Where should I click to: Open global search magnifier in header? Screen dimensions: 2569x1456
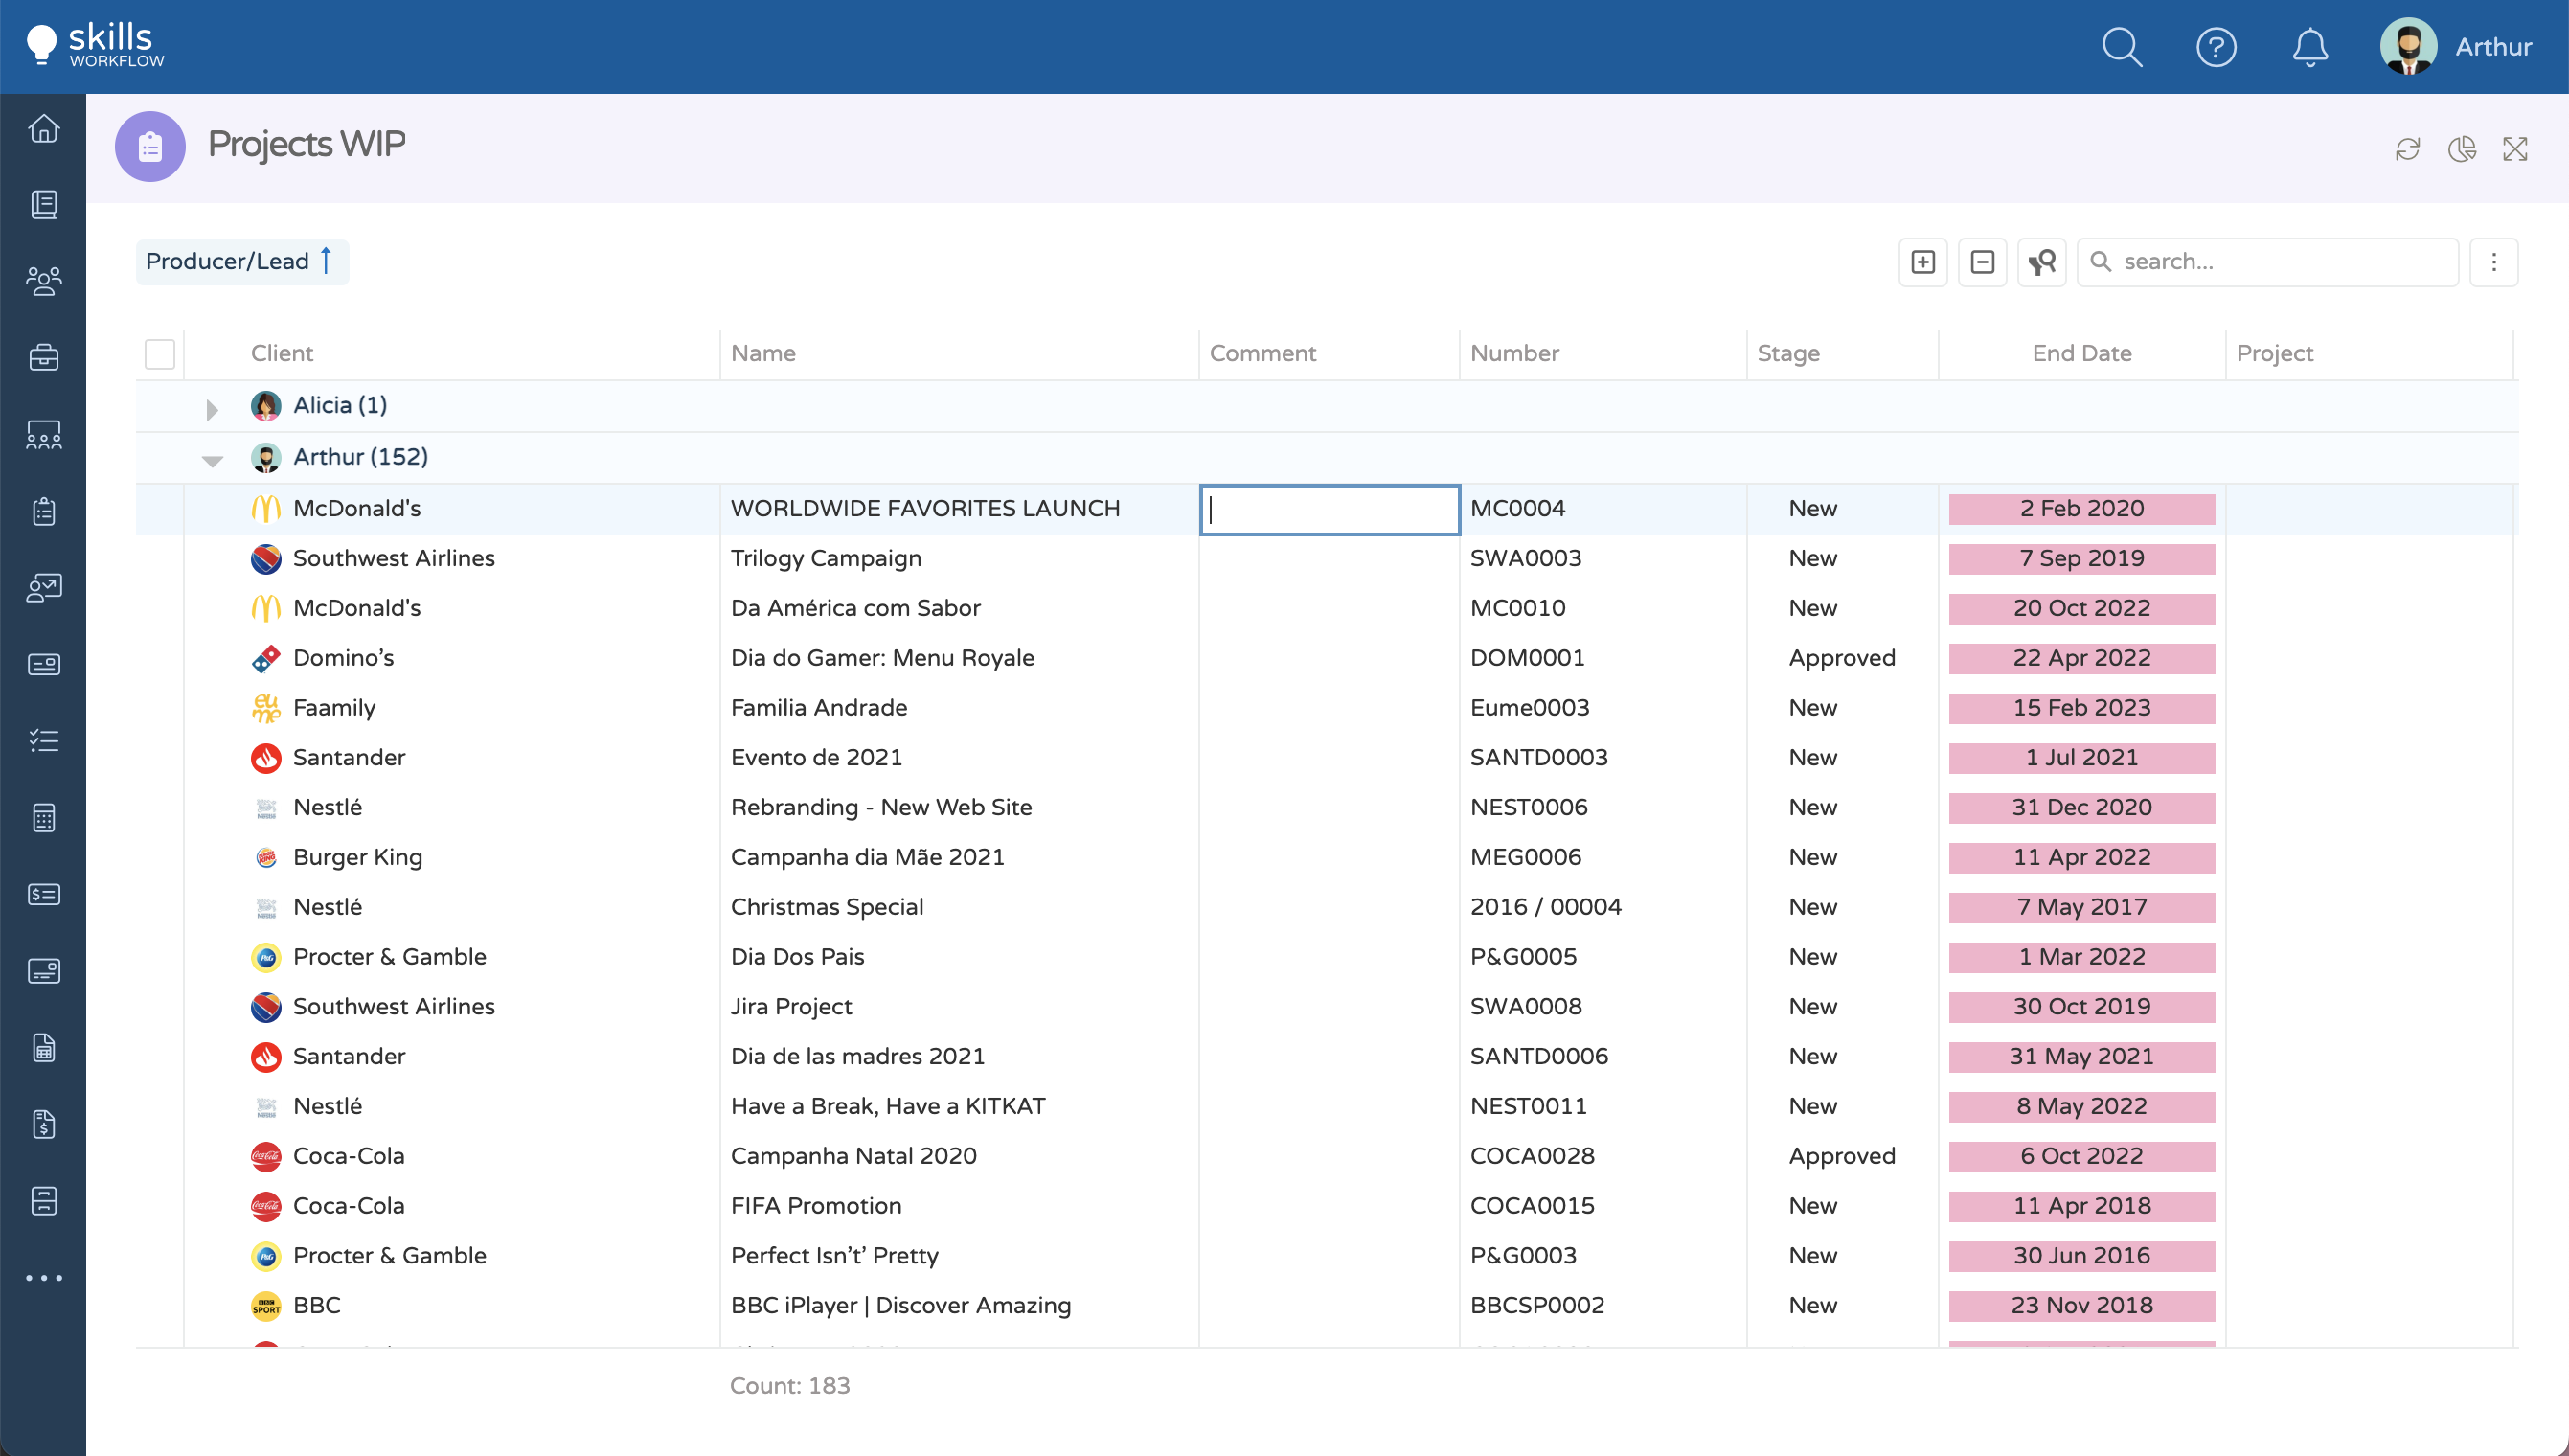2121,47
